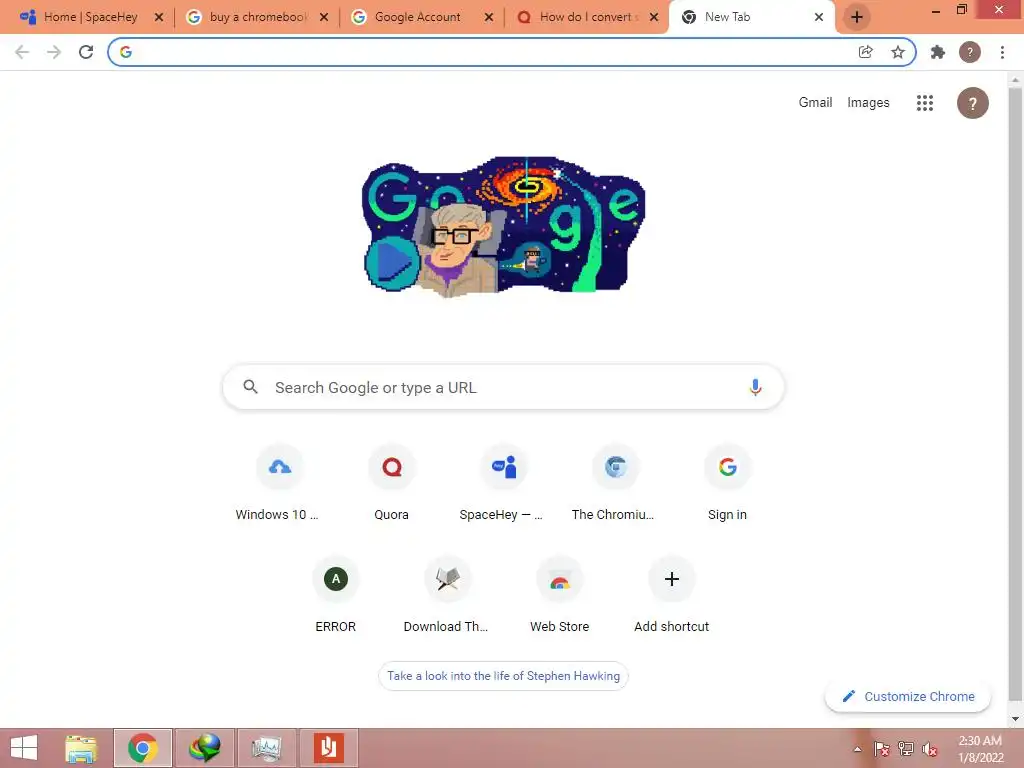Image resolution: width=1024 pixels, height=768 pixels.
Task: Open the Quora shortcut
Action: coord(391,483)
